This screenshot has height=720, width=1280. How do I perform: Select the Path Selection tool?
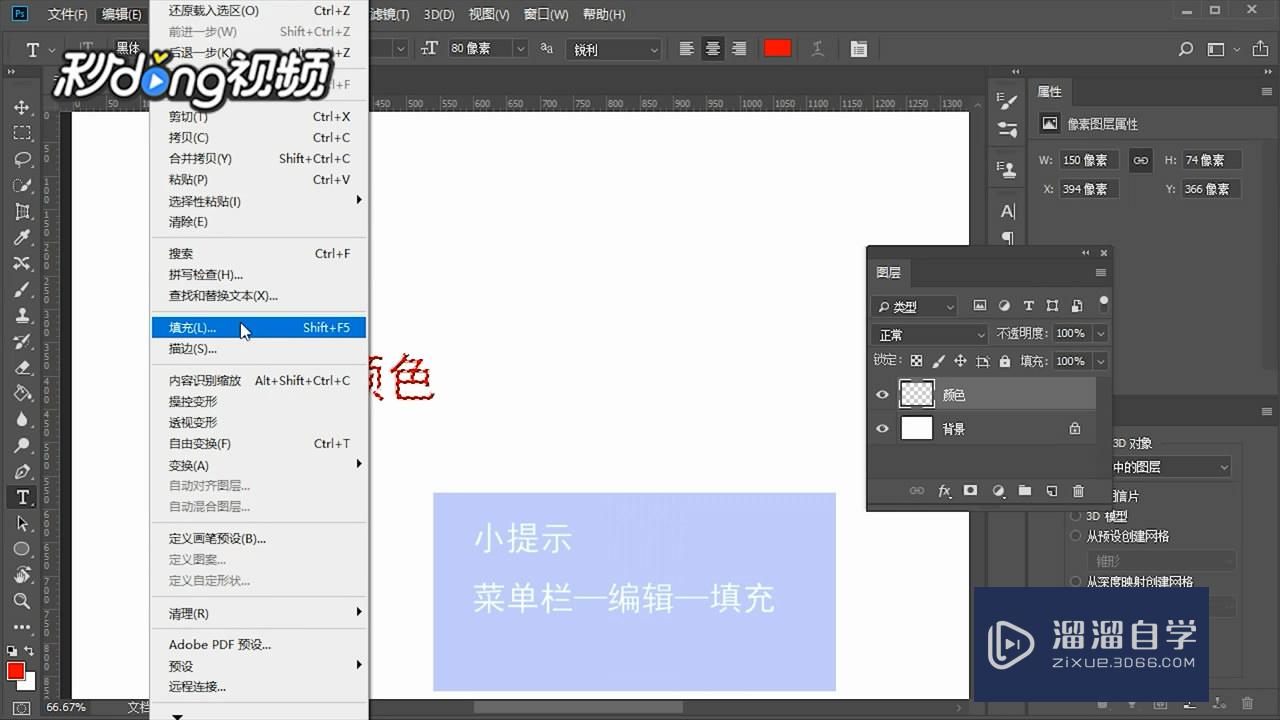point(22,523)
